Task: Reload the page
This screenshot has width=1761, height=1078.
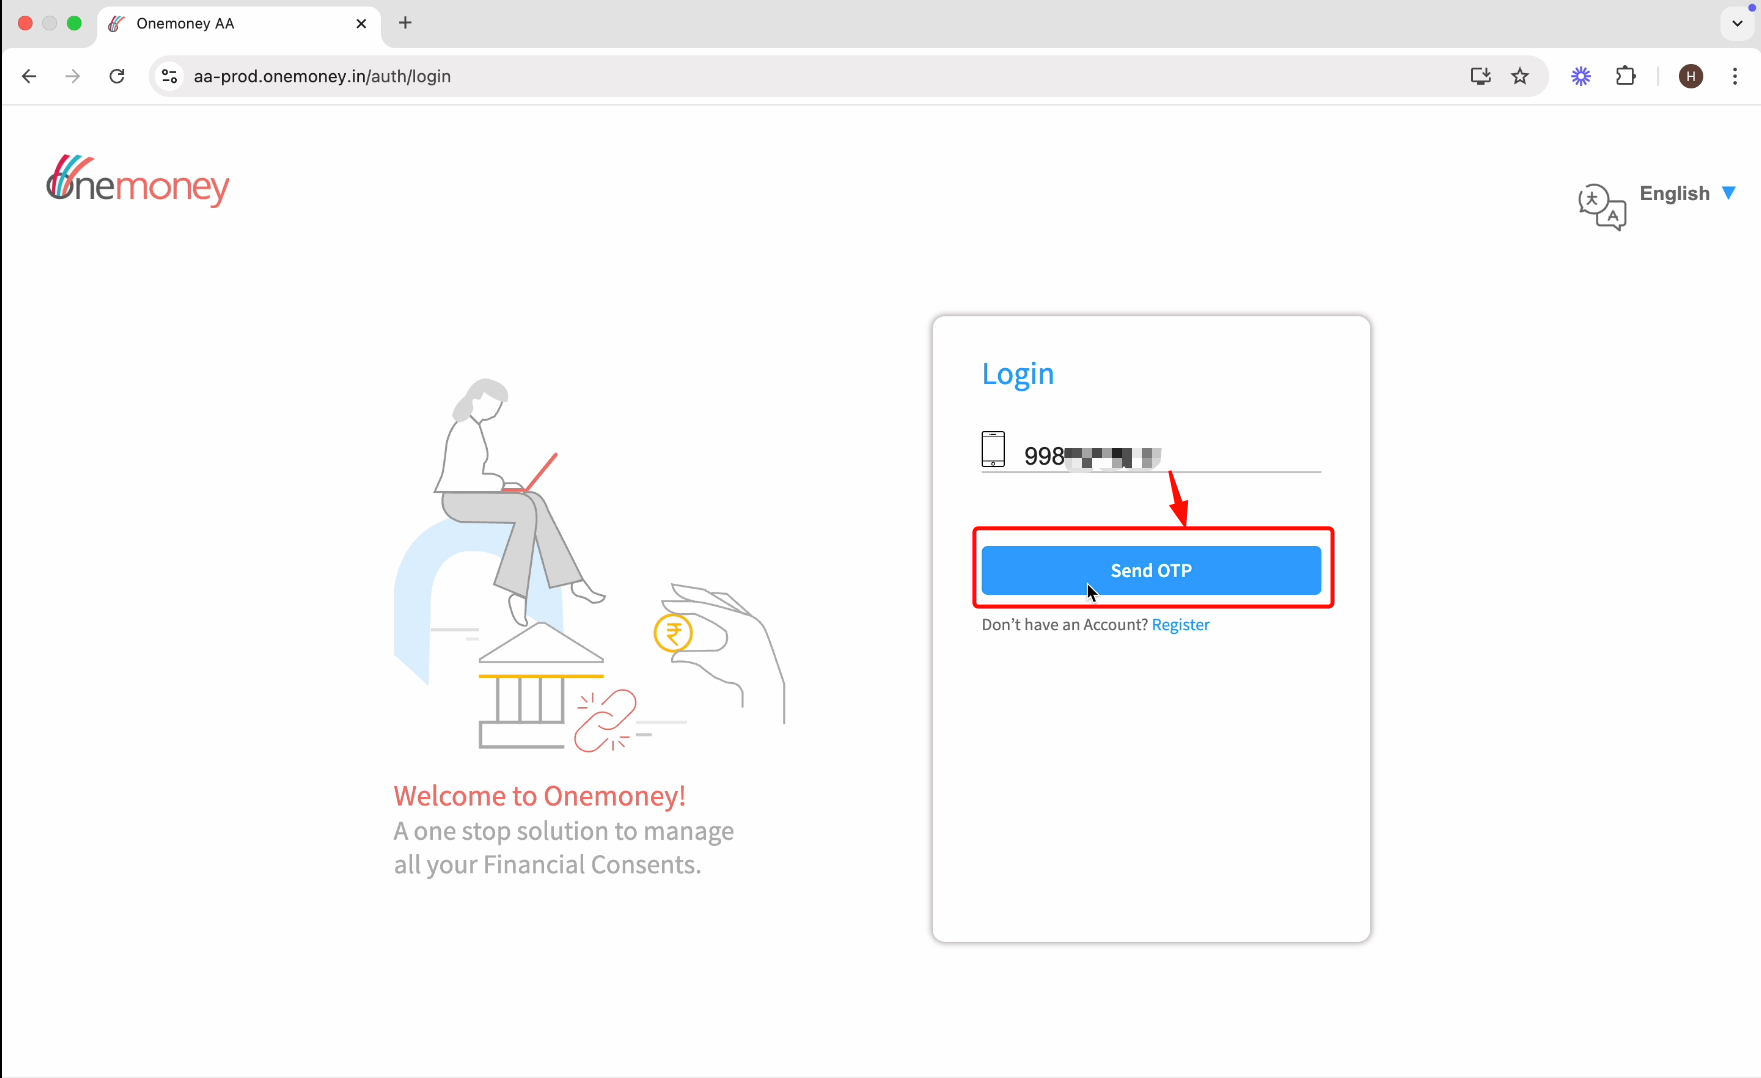Action: [117, 76]
